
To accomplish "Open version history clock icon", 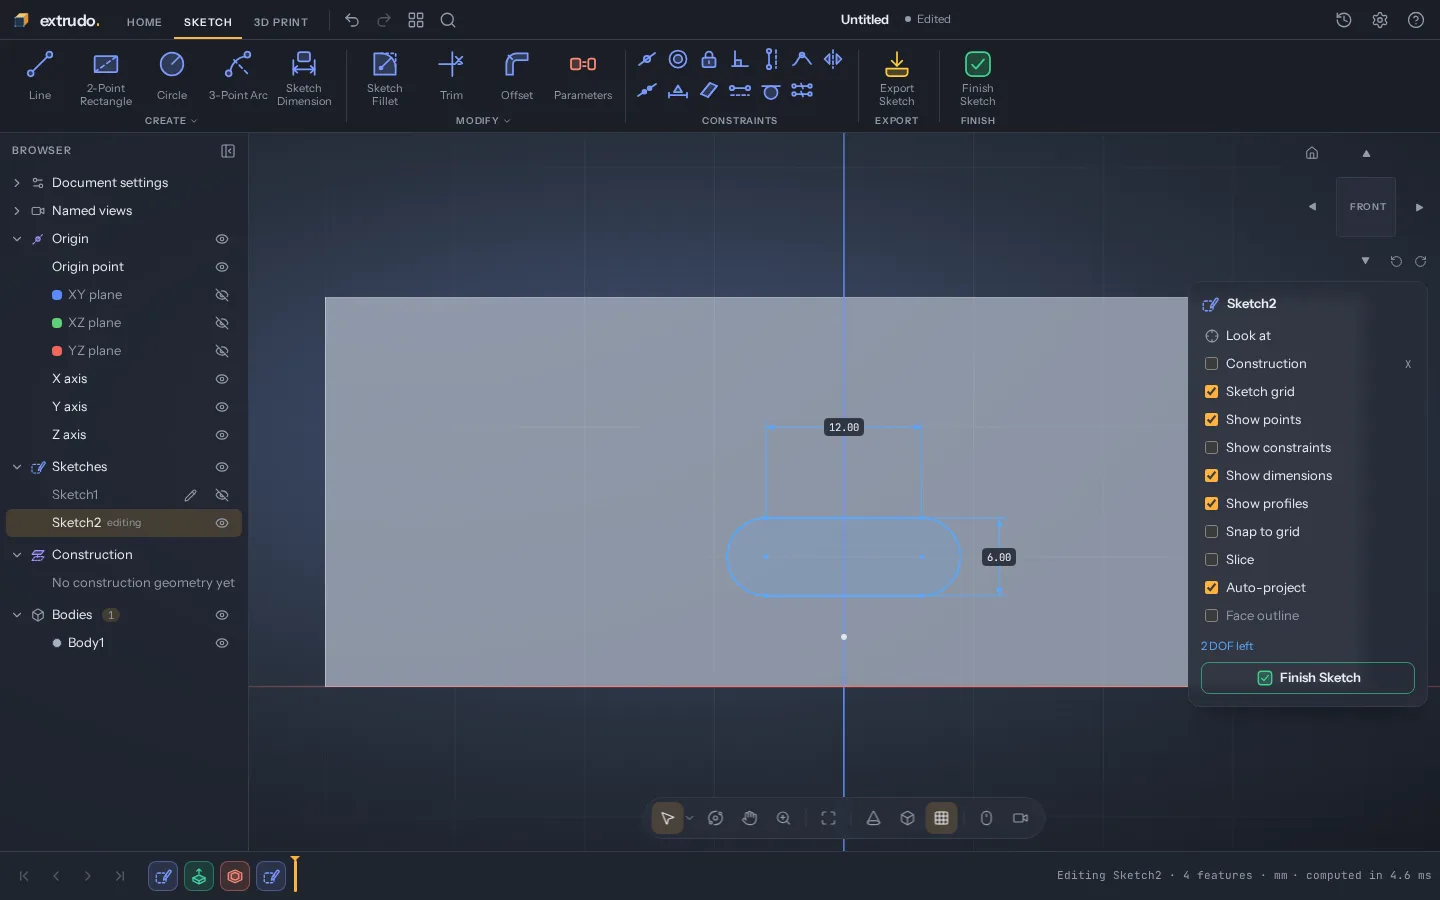I will click(1344, 20).
